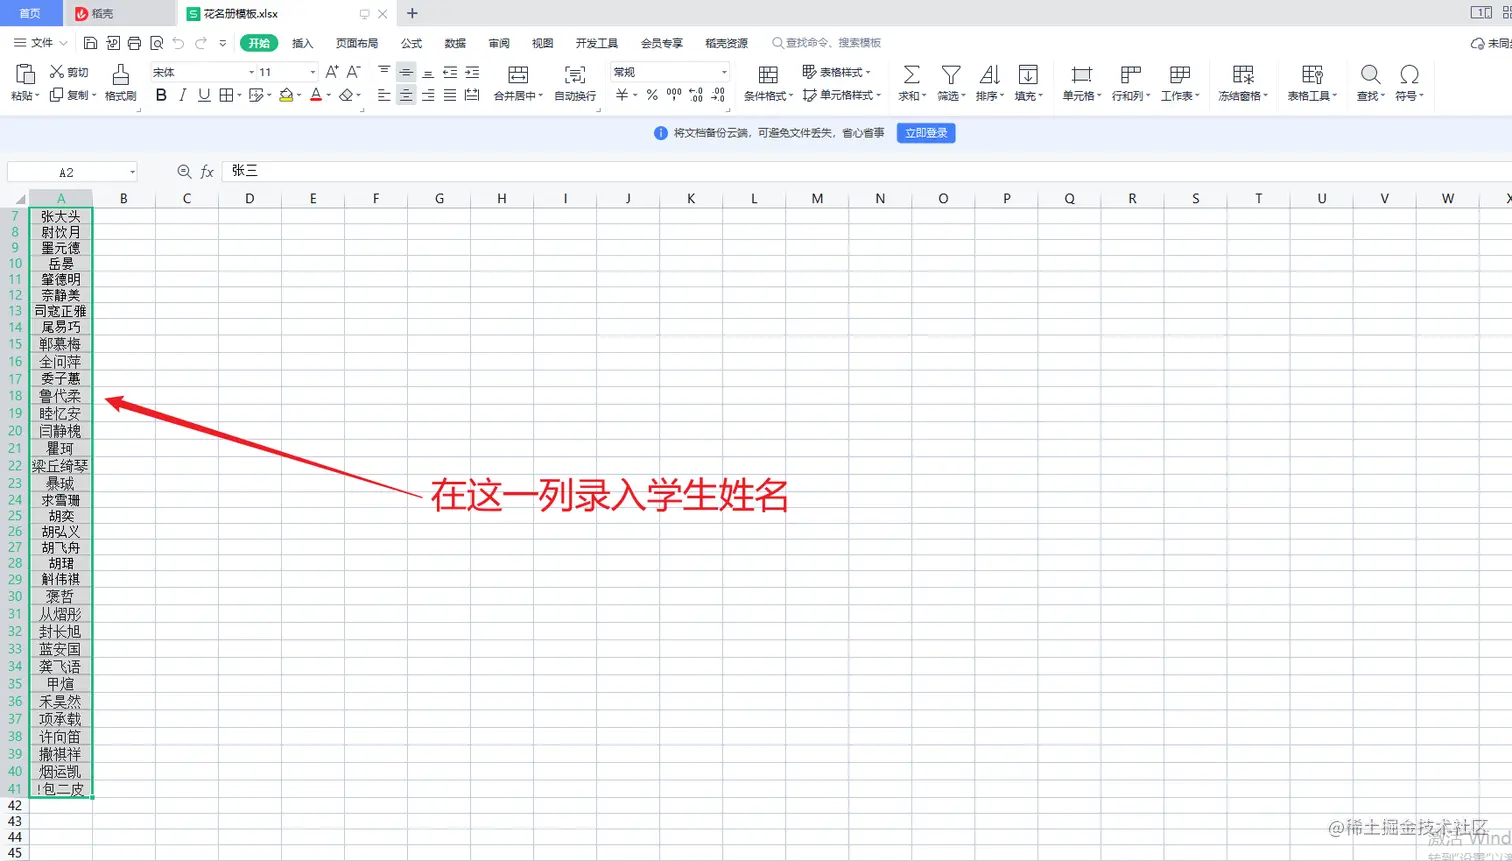Click the 排序 Sort icon
The height and width of the screenshot is (861, 1512).
[x=989, y=74]
